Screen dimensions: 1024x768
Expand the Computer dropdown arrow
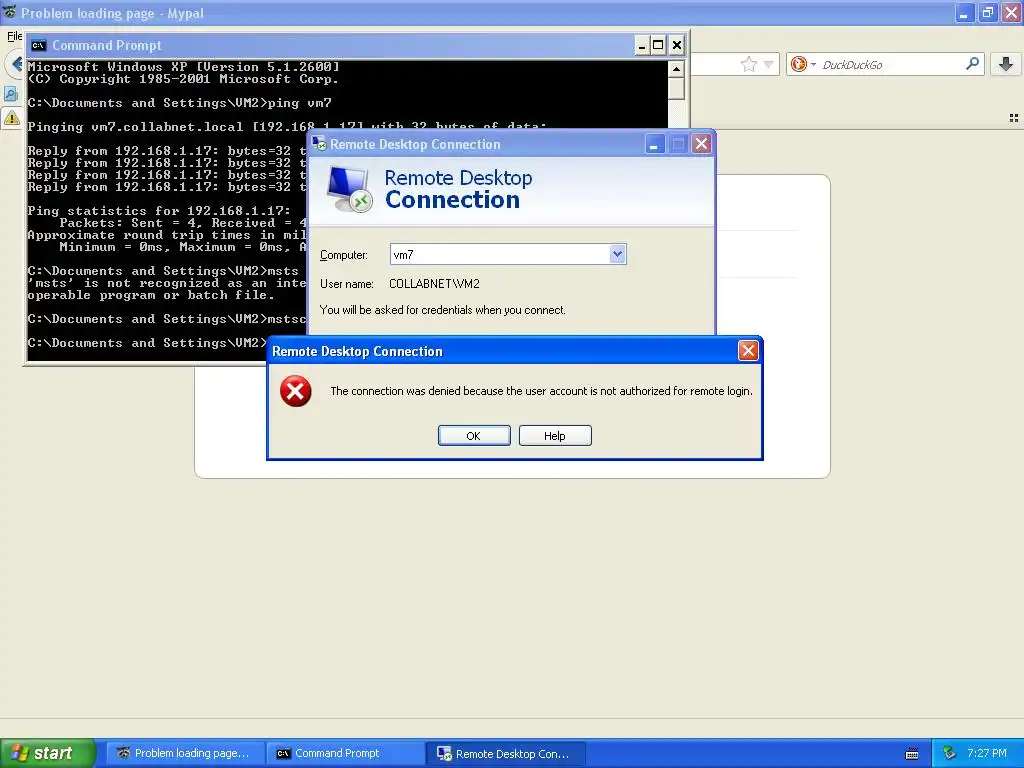tap(617, 254)
